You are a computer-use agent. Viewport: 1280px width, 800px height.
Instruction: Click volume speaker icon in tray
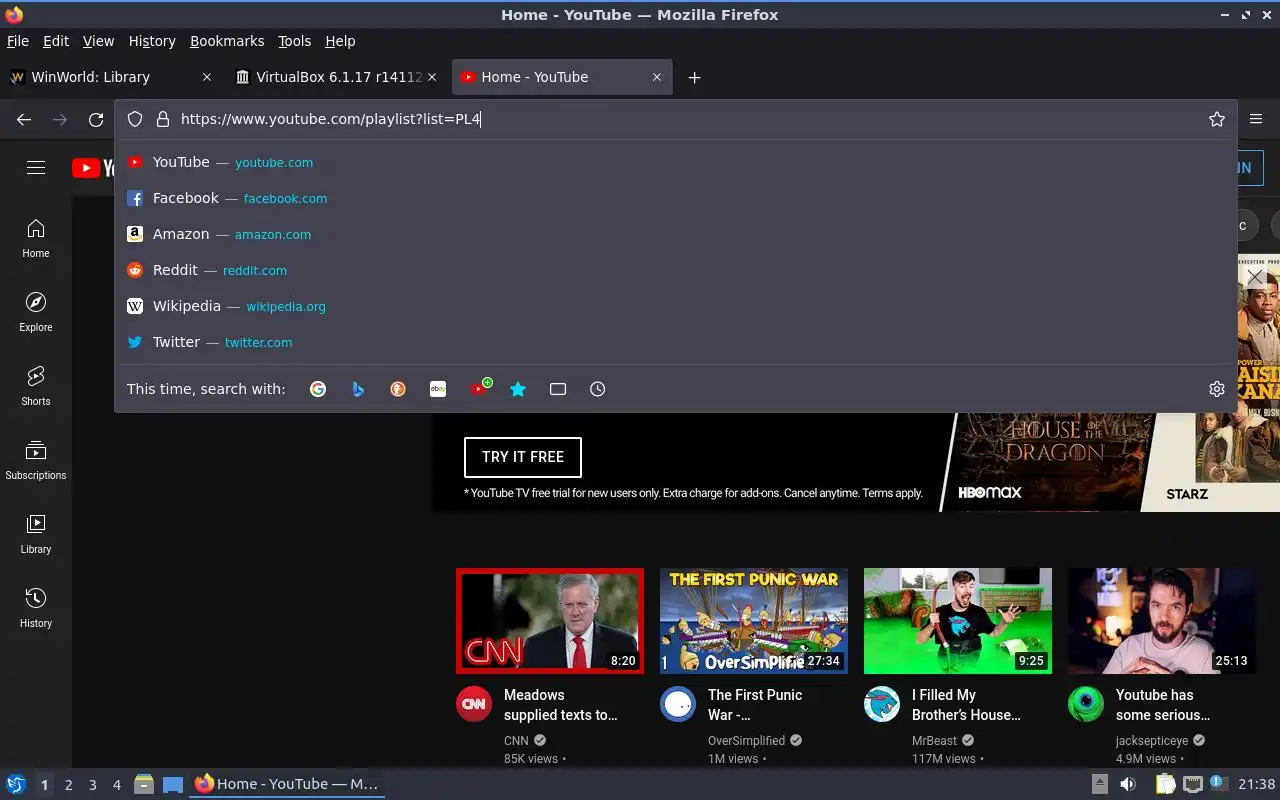pos(1128,784)
